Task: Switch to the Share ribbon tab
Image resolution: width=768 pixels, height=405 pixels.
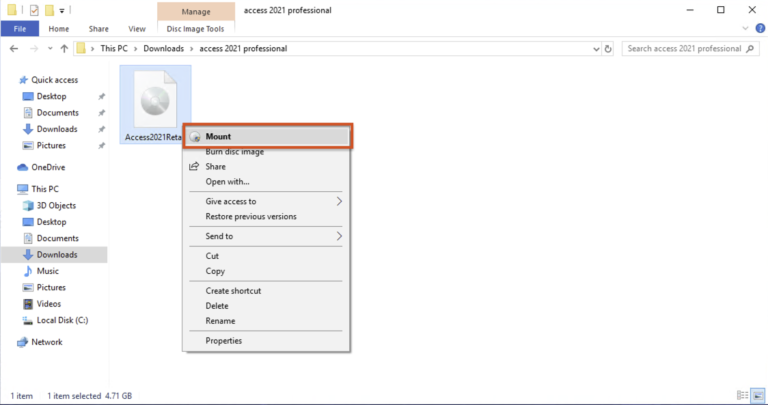Action: (98, 29)
